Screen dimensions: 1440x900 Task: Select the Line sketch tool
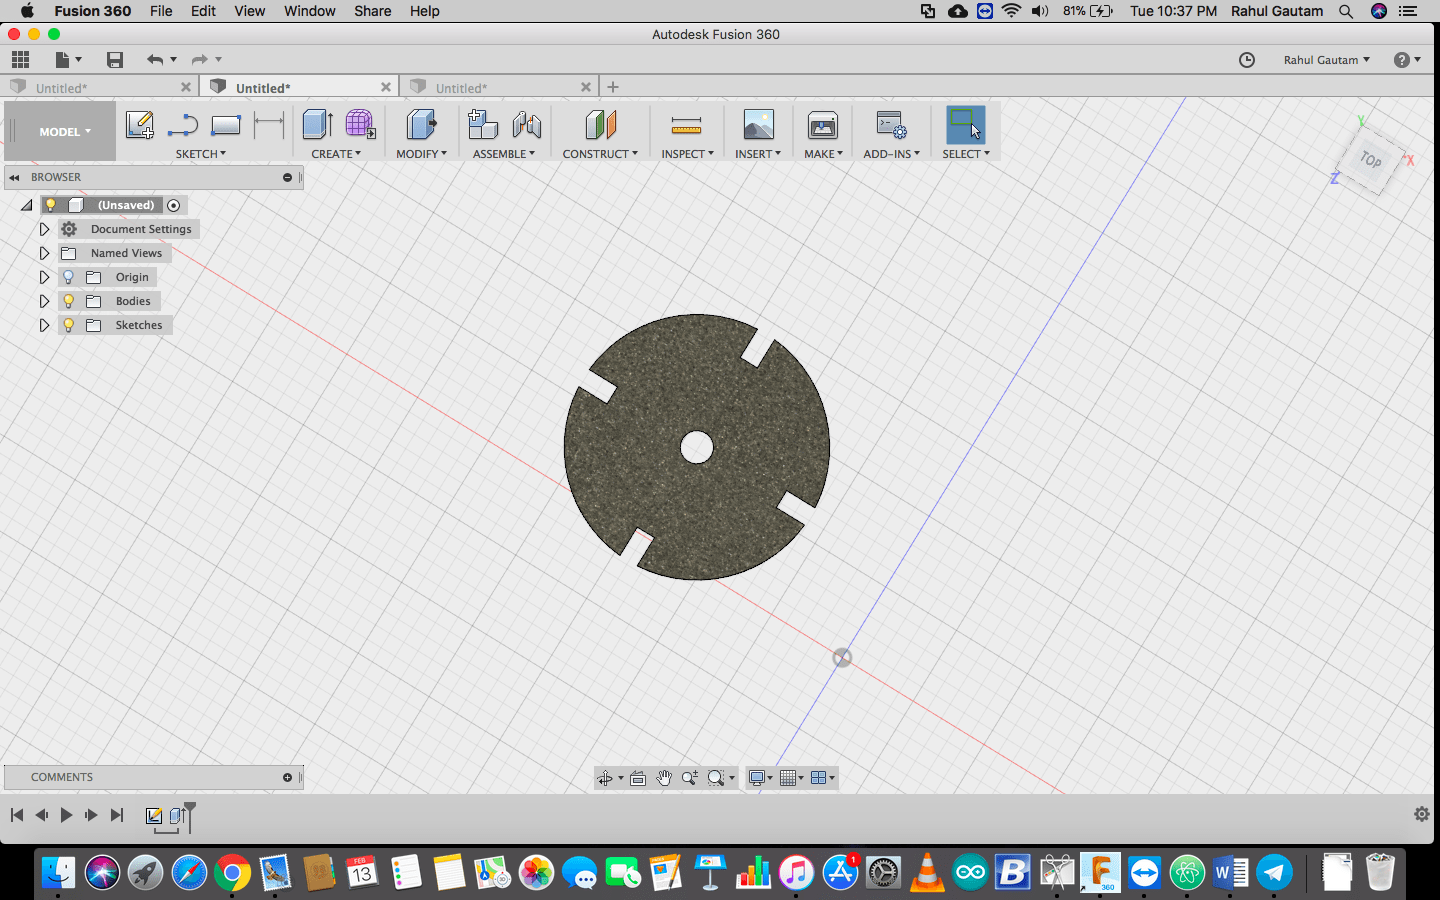(182, 125)
